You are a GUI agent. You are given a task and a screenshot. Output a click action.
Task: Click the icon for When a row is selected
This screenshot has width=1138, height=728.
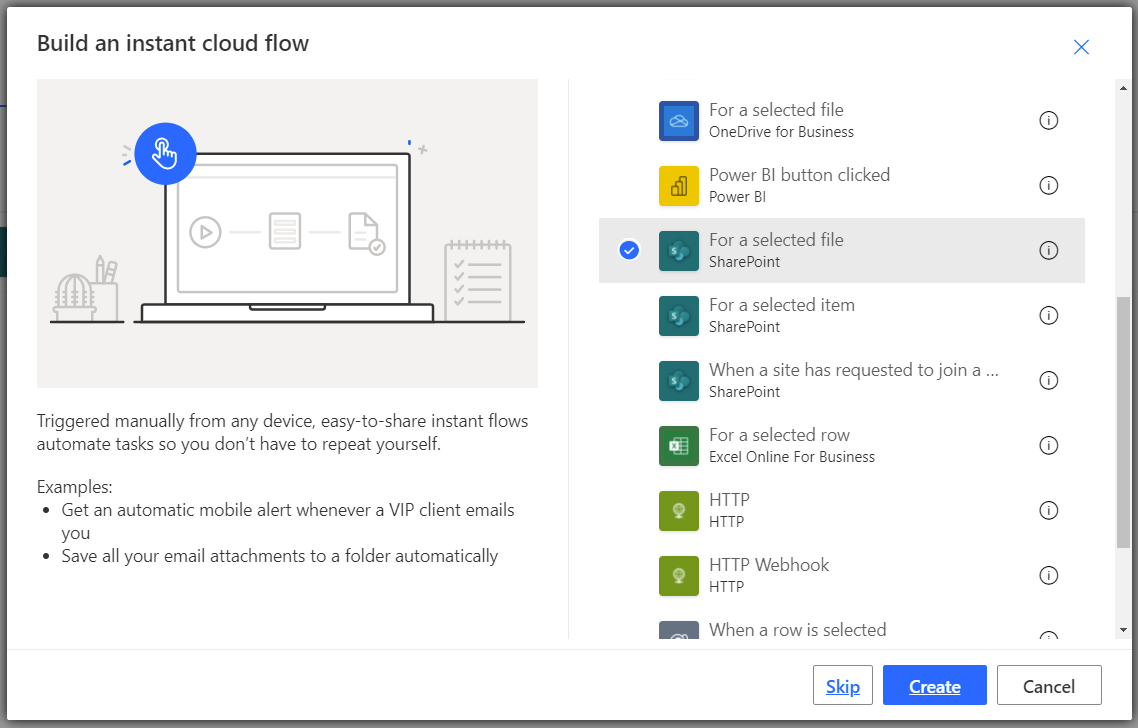[679, 630]
